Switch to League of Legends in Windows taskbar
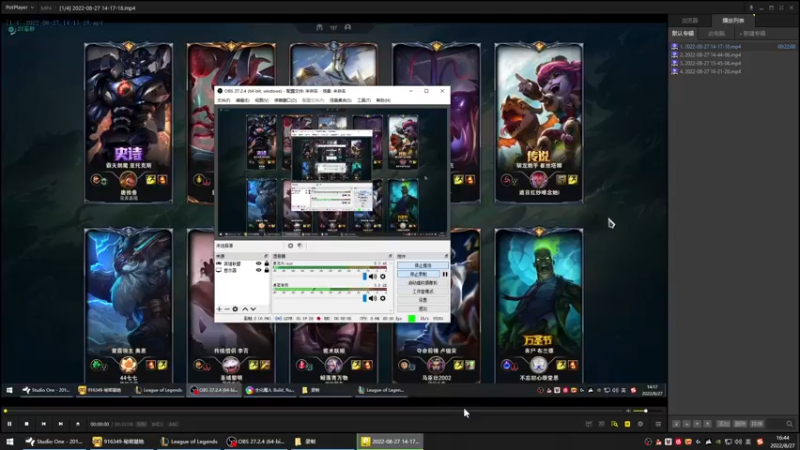 click(x=189, y=442)
